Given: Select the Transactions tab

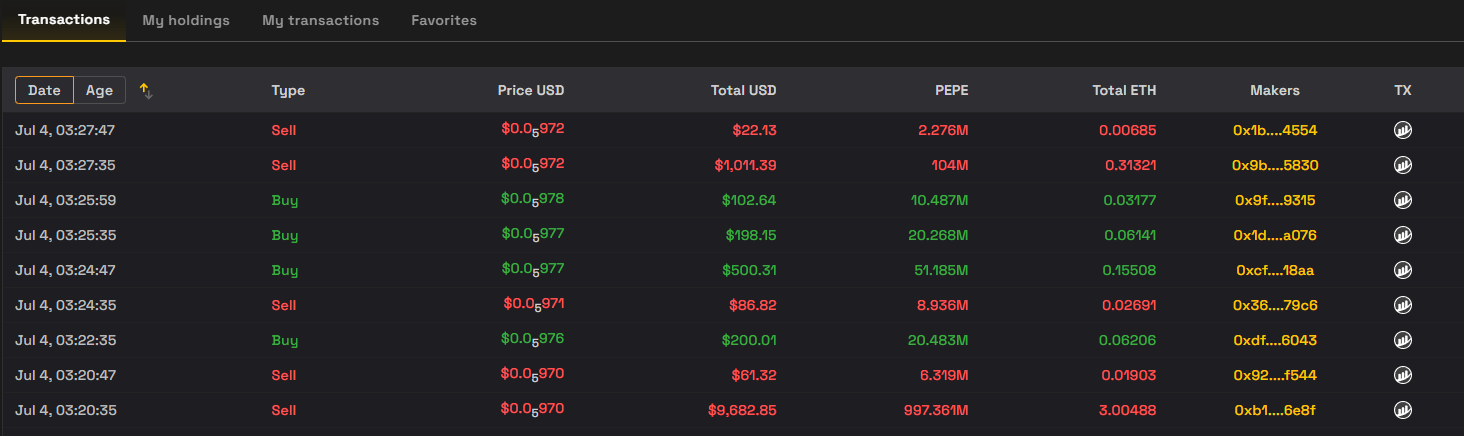Looking at the screenshot, I should point(64,20).
